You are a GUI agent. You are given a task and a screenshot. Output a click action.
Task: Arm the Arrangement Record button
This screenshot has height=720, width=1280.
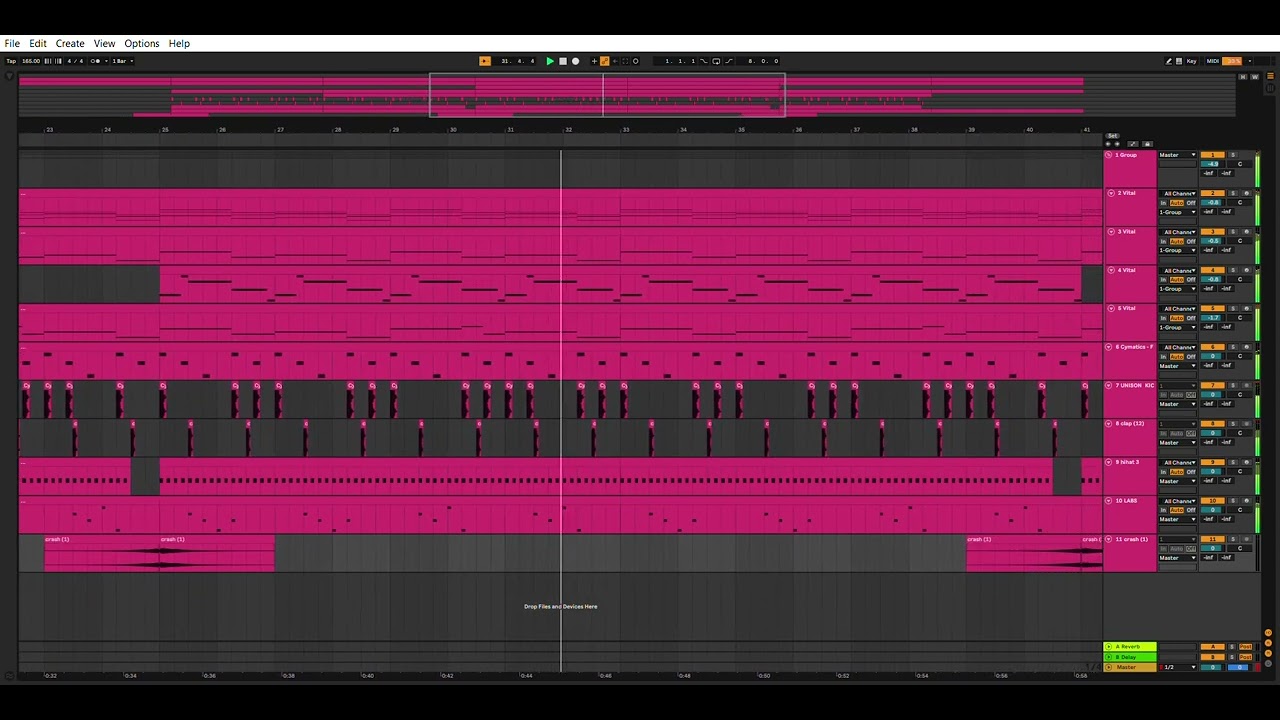click(x=575, y=61)
